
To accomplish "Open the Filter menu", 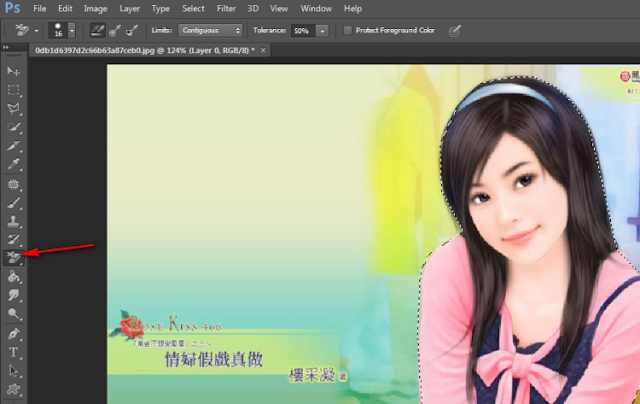I will [x=226, y=8].
